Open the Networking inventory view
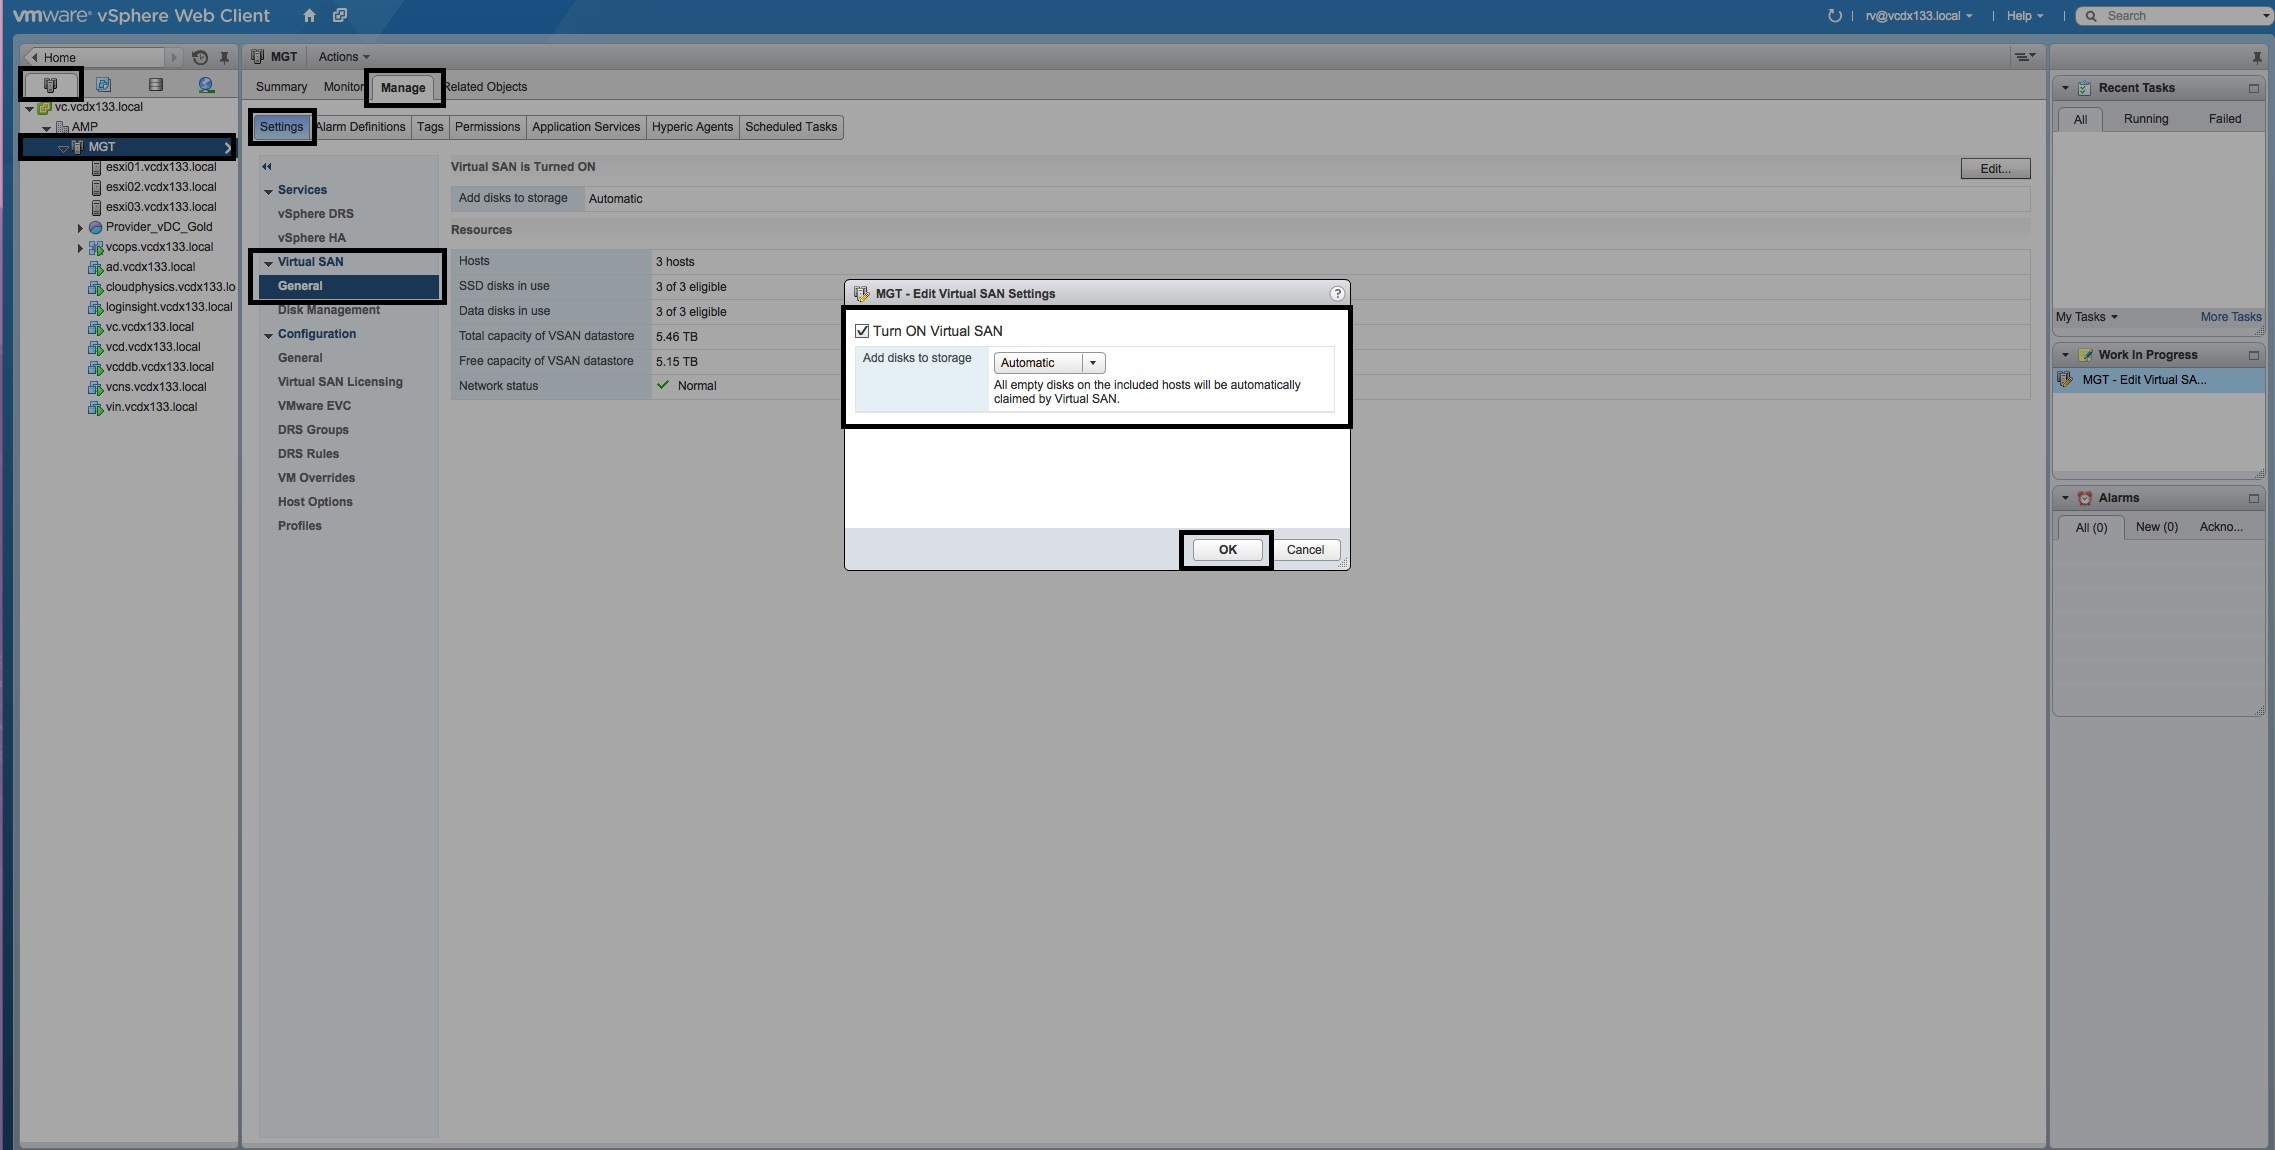 tap(206, 85)
